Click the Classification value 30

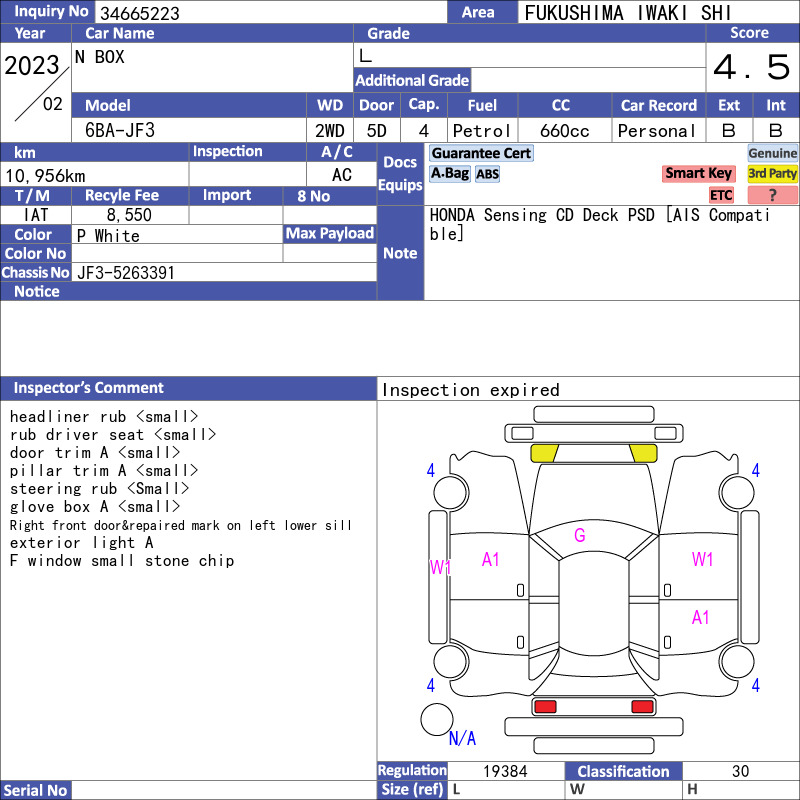tap(740, 771)
